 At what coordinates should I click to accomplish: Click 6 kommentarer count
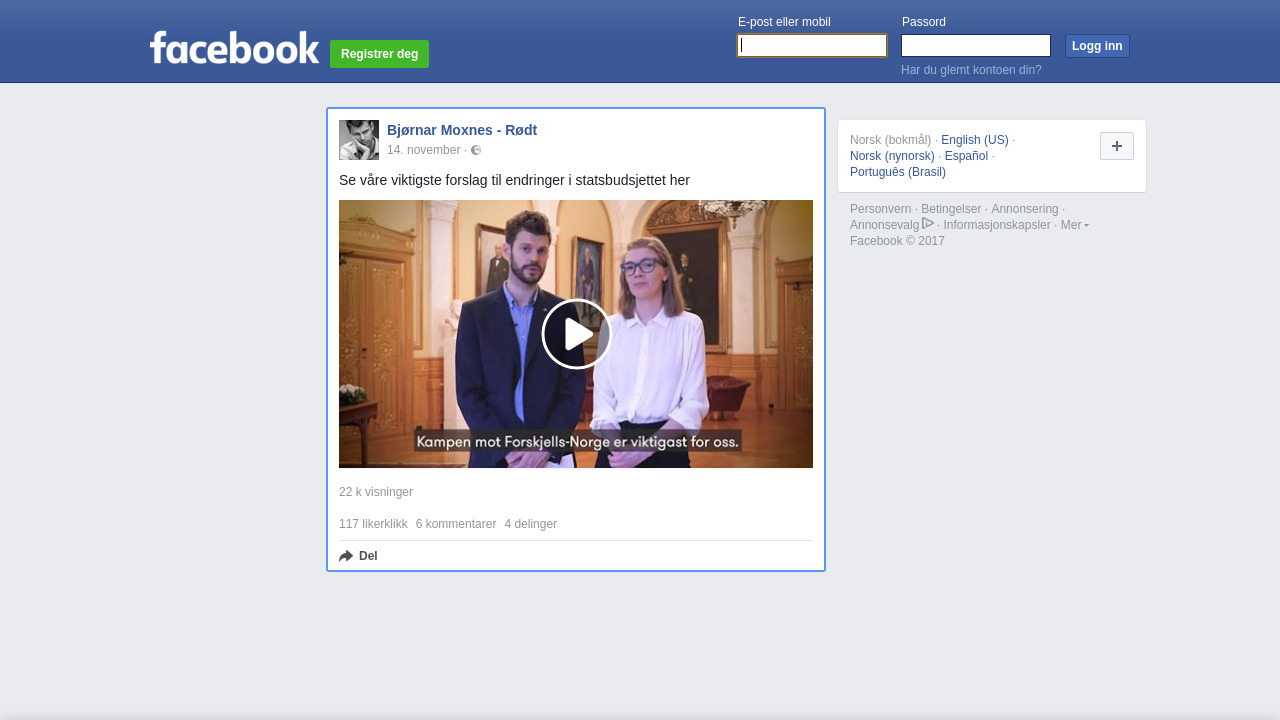point(456,524)
